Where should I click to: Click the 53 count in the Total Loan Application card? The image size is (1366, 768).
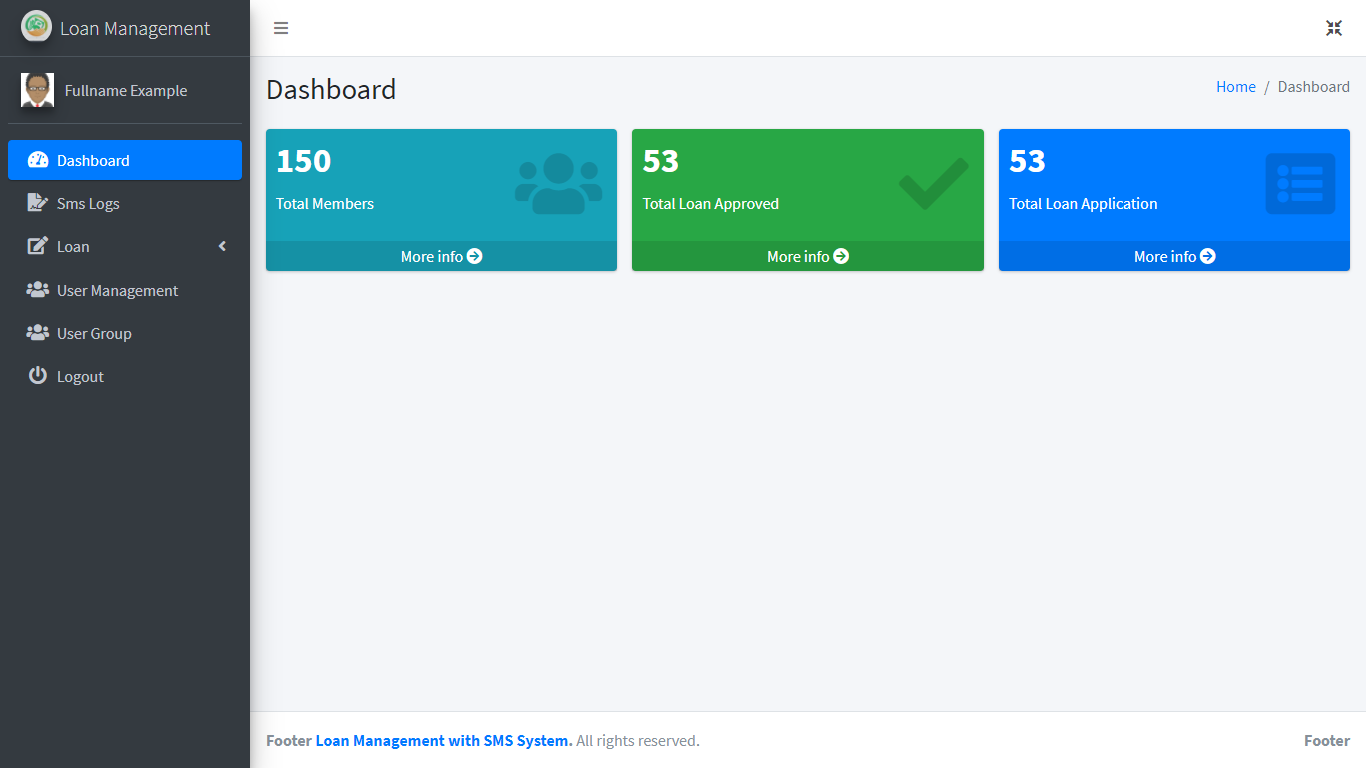tap(1028, 161)
